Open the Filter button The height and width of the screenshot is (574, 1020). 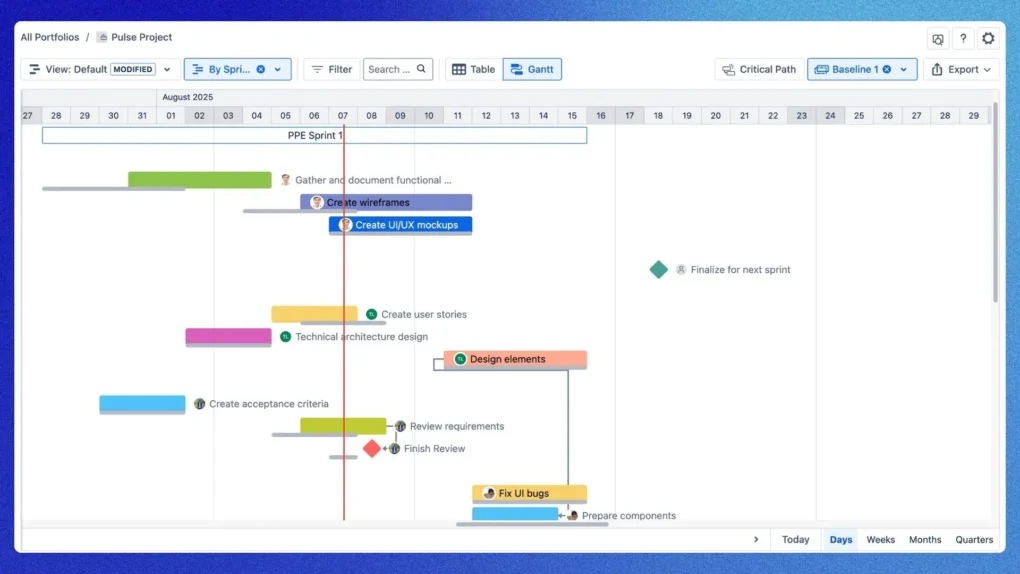pos(331,69)
